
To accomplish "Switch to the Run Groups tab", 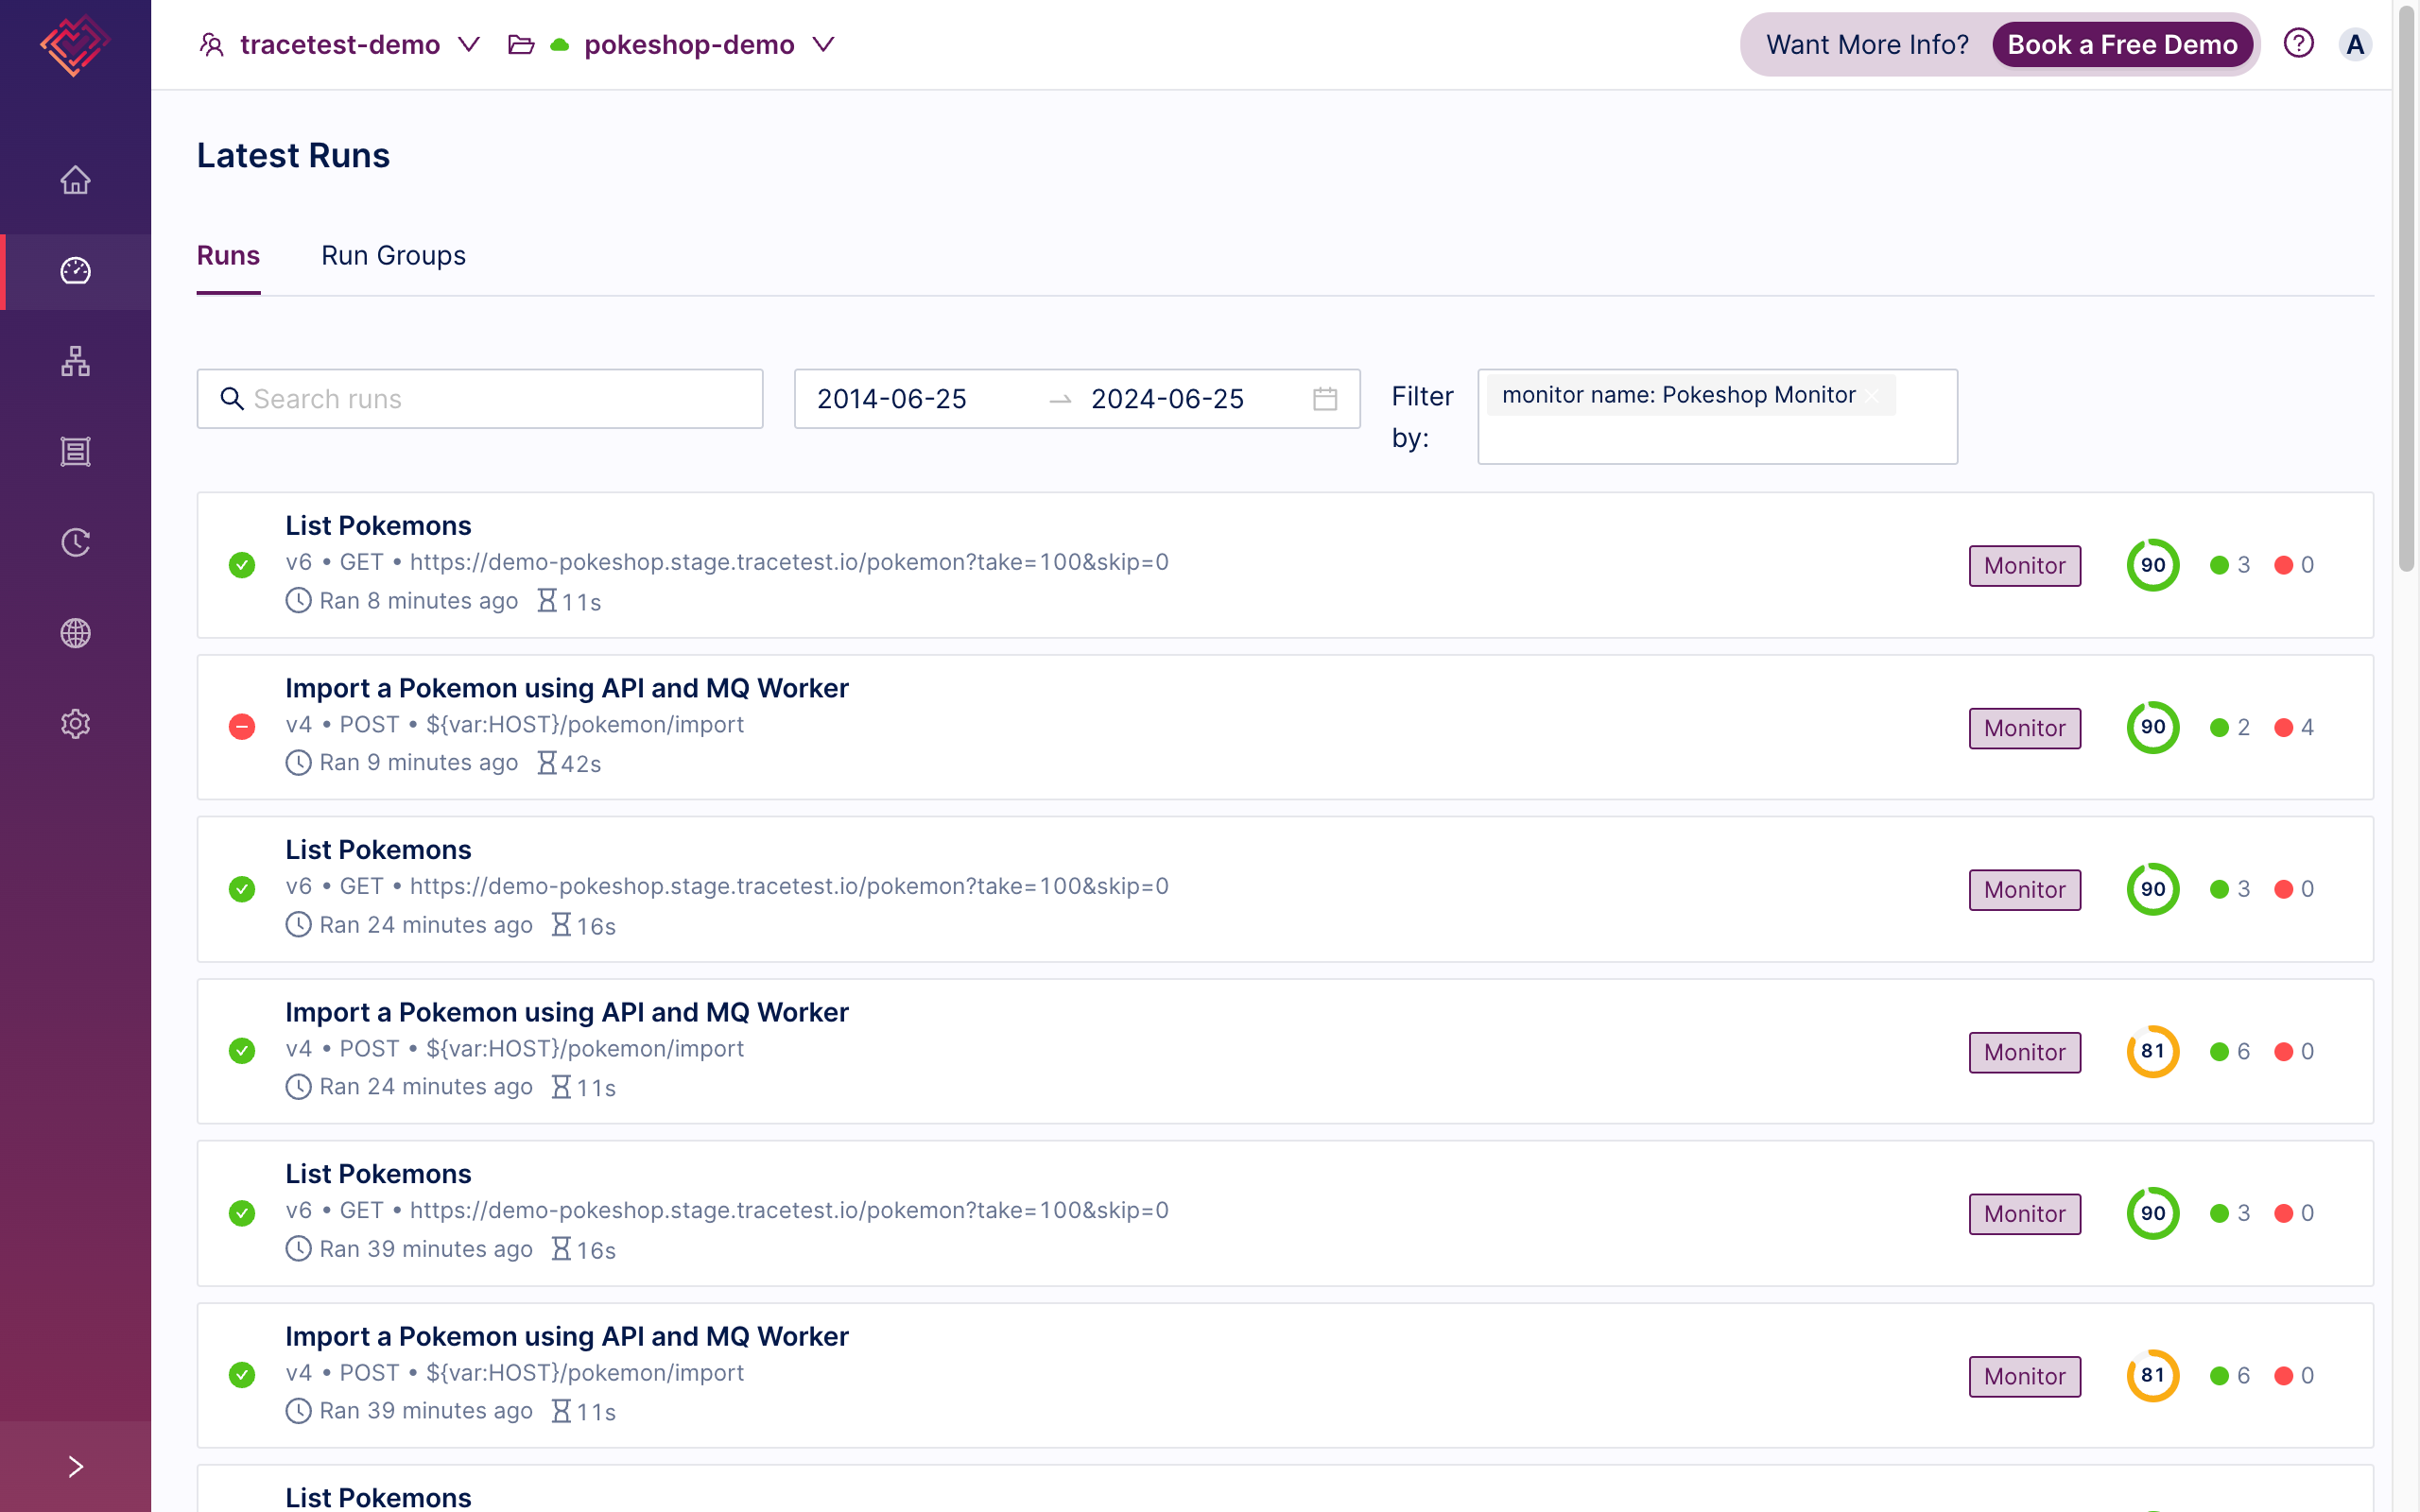I will pos(393,256).
